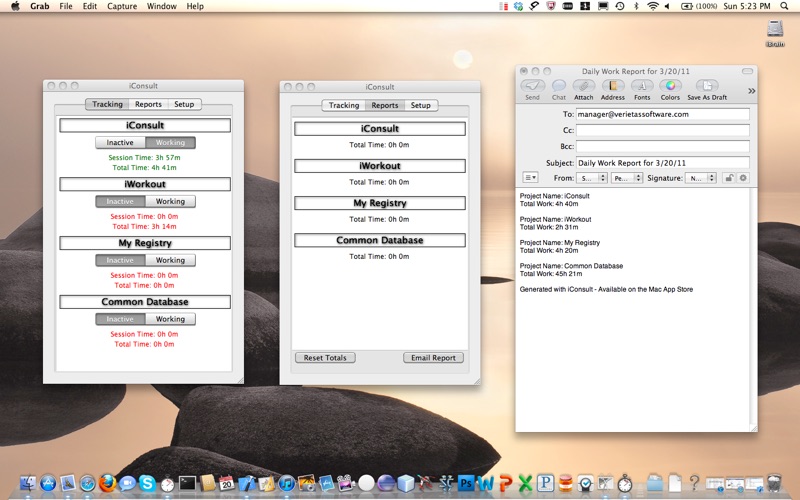Click the To address field

(662, 114)
